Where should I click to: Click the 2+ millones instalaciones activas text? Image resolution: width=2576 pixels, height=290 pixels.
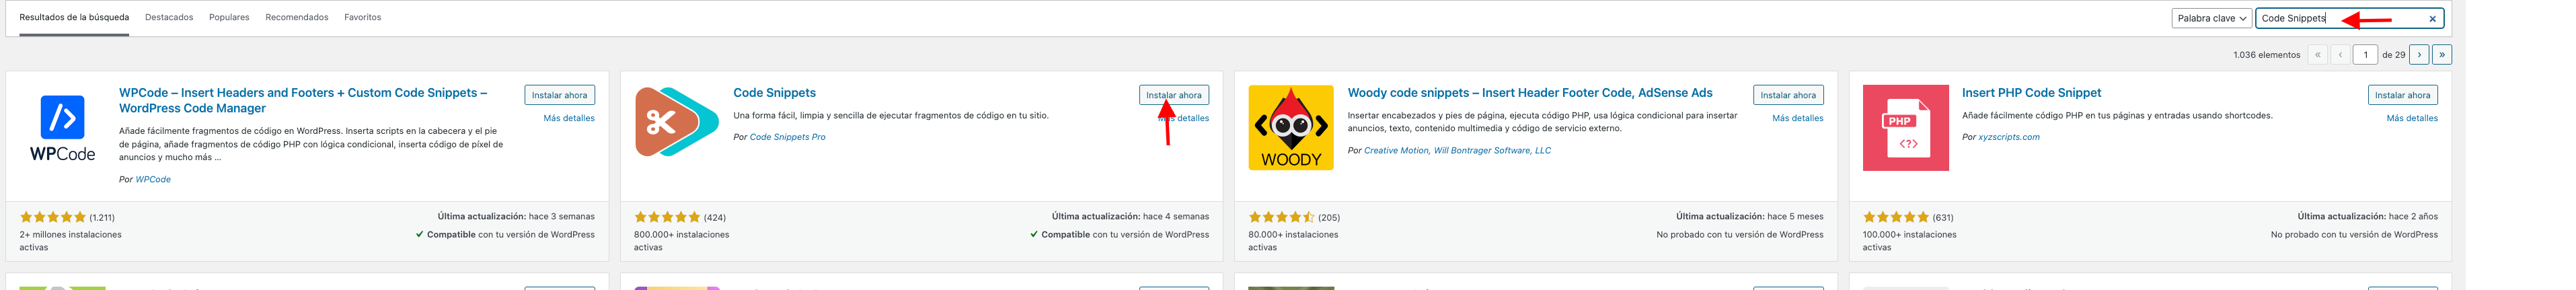tap(70, 241)
